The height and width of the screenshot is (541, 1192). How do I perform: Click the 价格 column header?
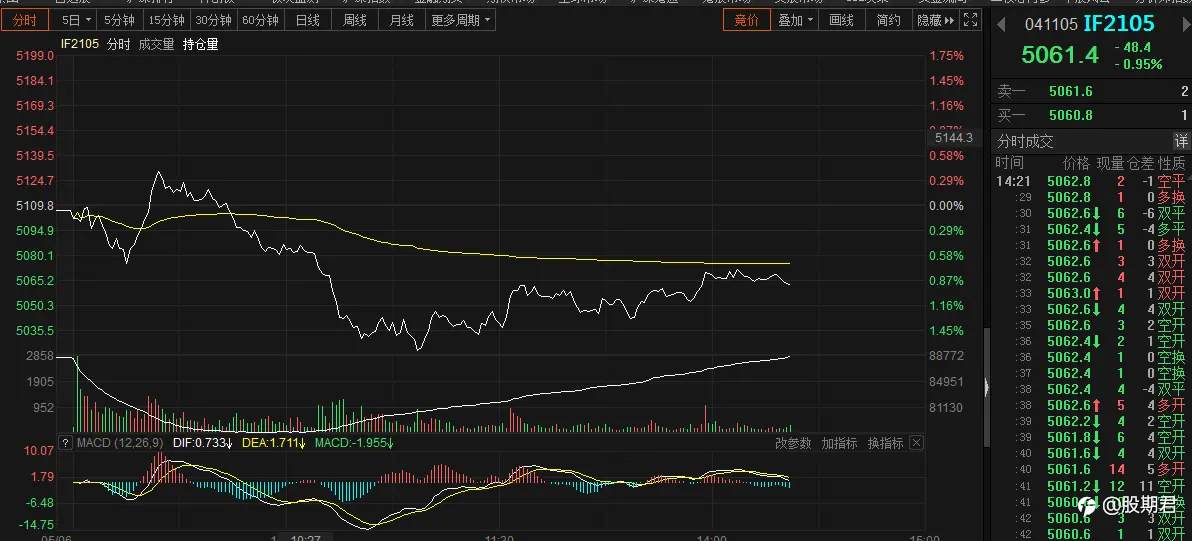pyautogui.click(x=1076, y=163)
